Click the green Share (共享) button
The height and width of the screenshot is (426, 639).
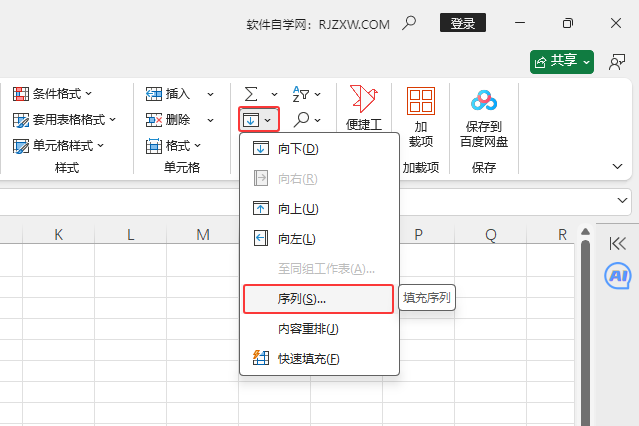click(562, 62)
